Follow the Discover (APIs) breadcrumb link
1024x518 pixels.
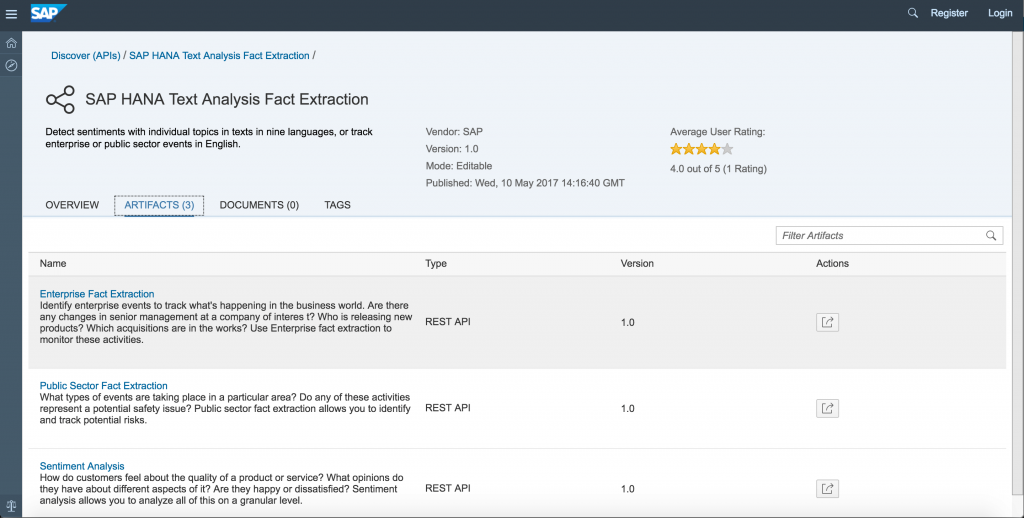86,56
